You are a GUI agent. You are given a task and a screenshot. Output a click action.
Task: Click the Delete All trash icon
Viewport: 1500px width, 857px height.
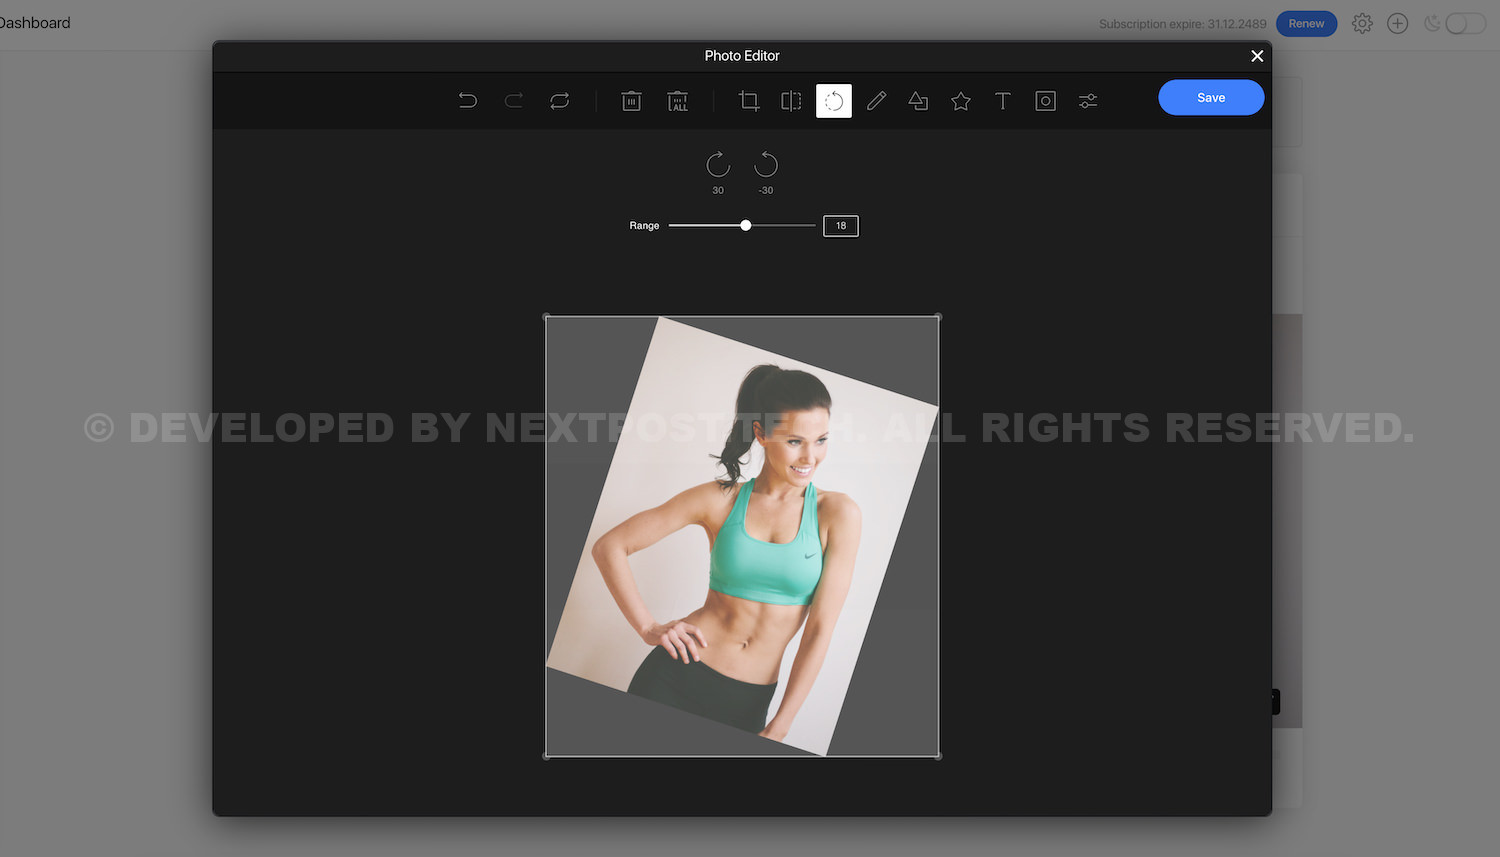point(678,101)
